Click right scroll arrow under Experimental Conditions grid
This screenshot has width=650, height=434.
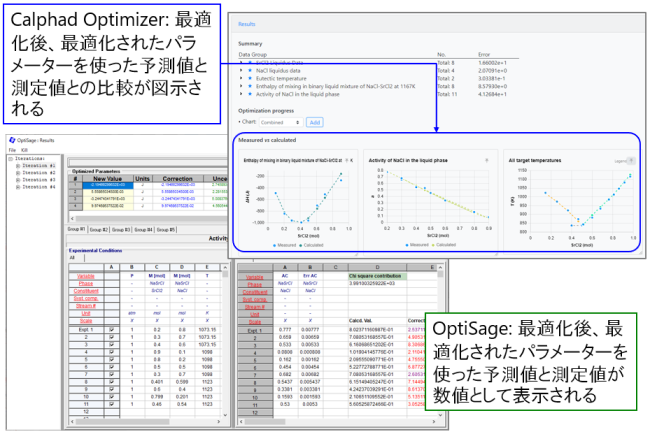(x=218, y=422)
